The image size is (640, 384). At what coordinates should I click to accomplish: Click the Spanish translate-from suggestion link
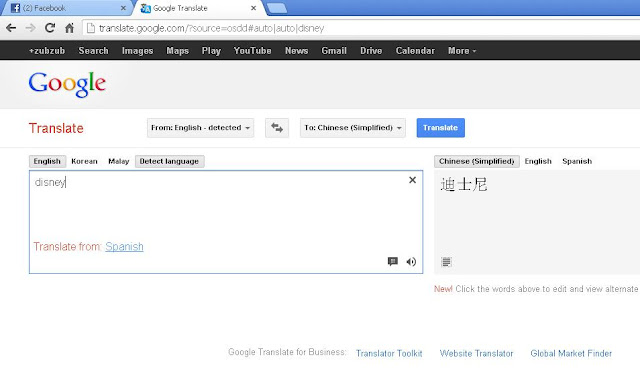point(124,246)
